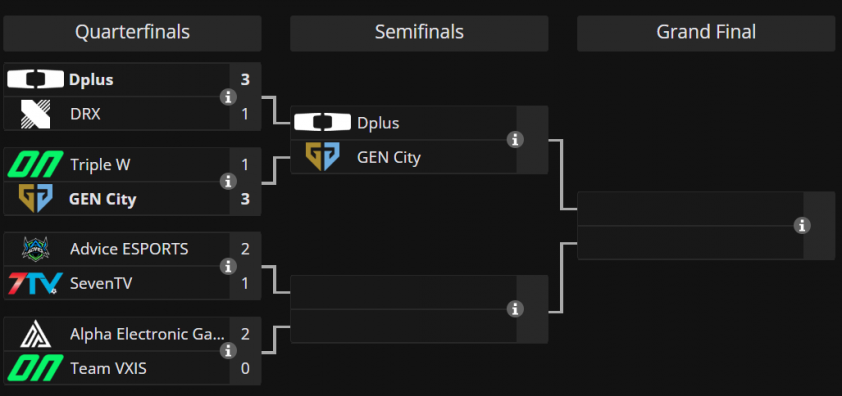Open Alpha Electronic Ga... team link
The image size is (842, 396).
(x=147, y=334)
